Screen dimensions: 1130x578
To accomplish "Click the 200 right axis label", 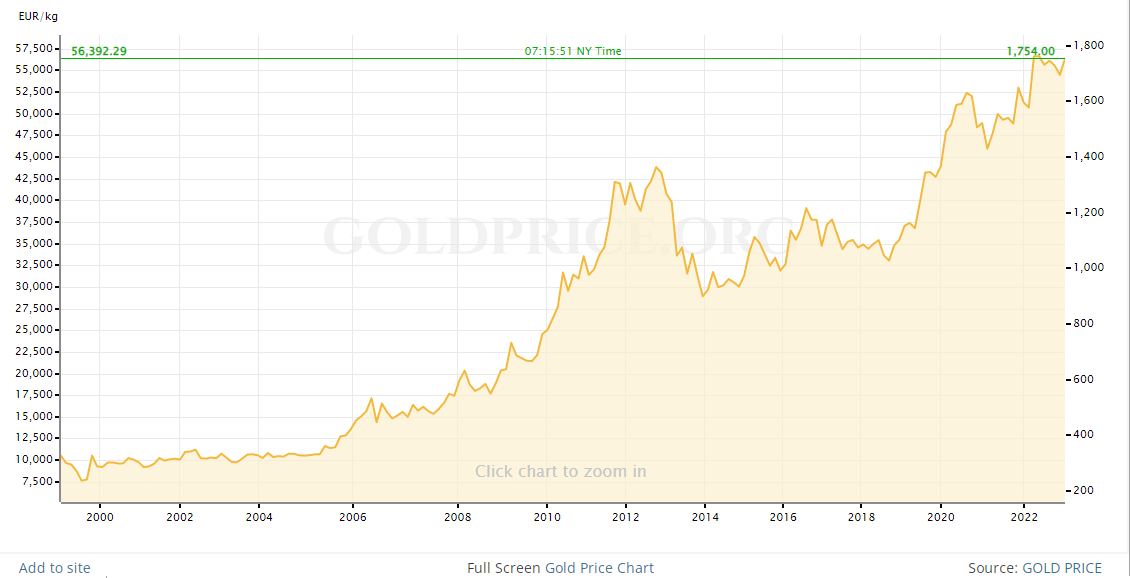I will coord(1083,491).
